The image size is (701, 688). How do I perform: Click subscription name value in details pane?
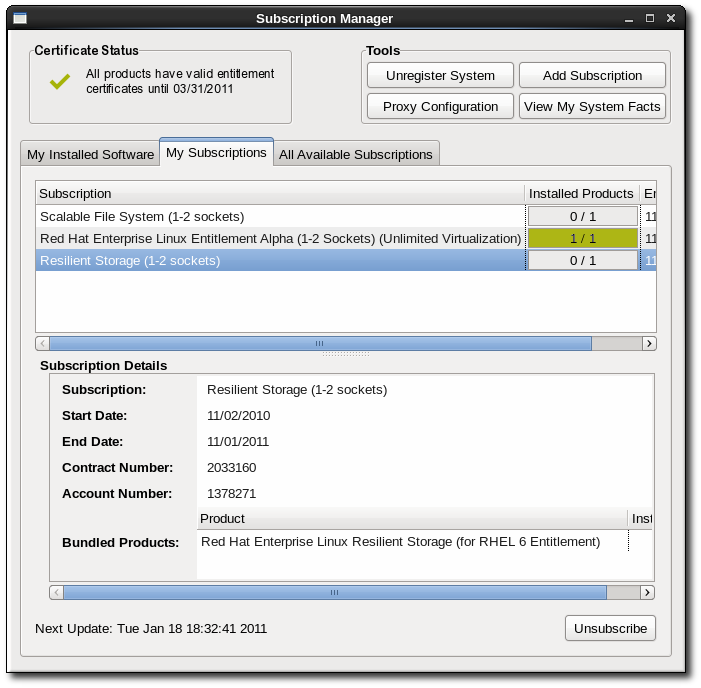click(x=297, y=389)
